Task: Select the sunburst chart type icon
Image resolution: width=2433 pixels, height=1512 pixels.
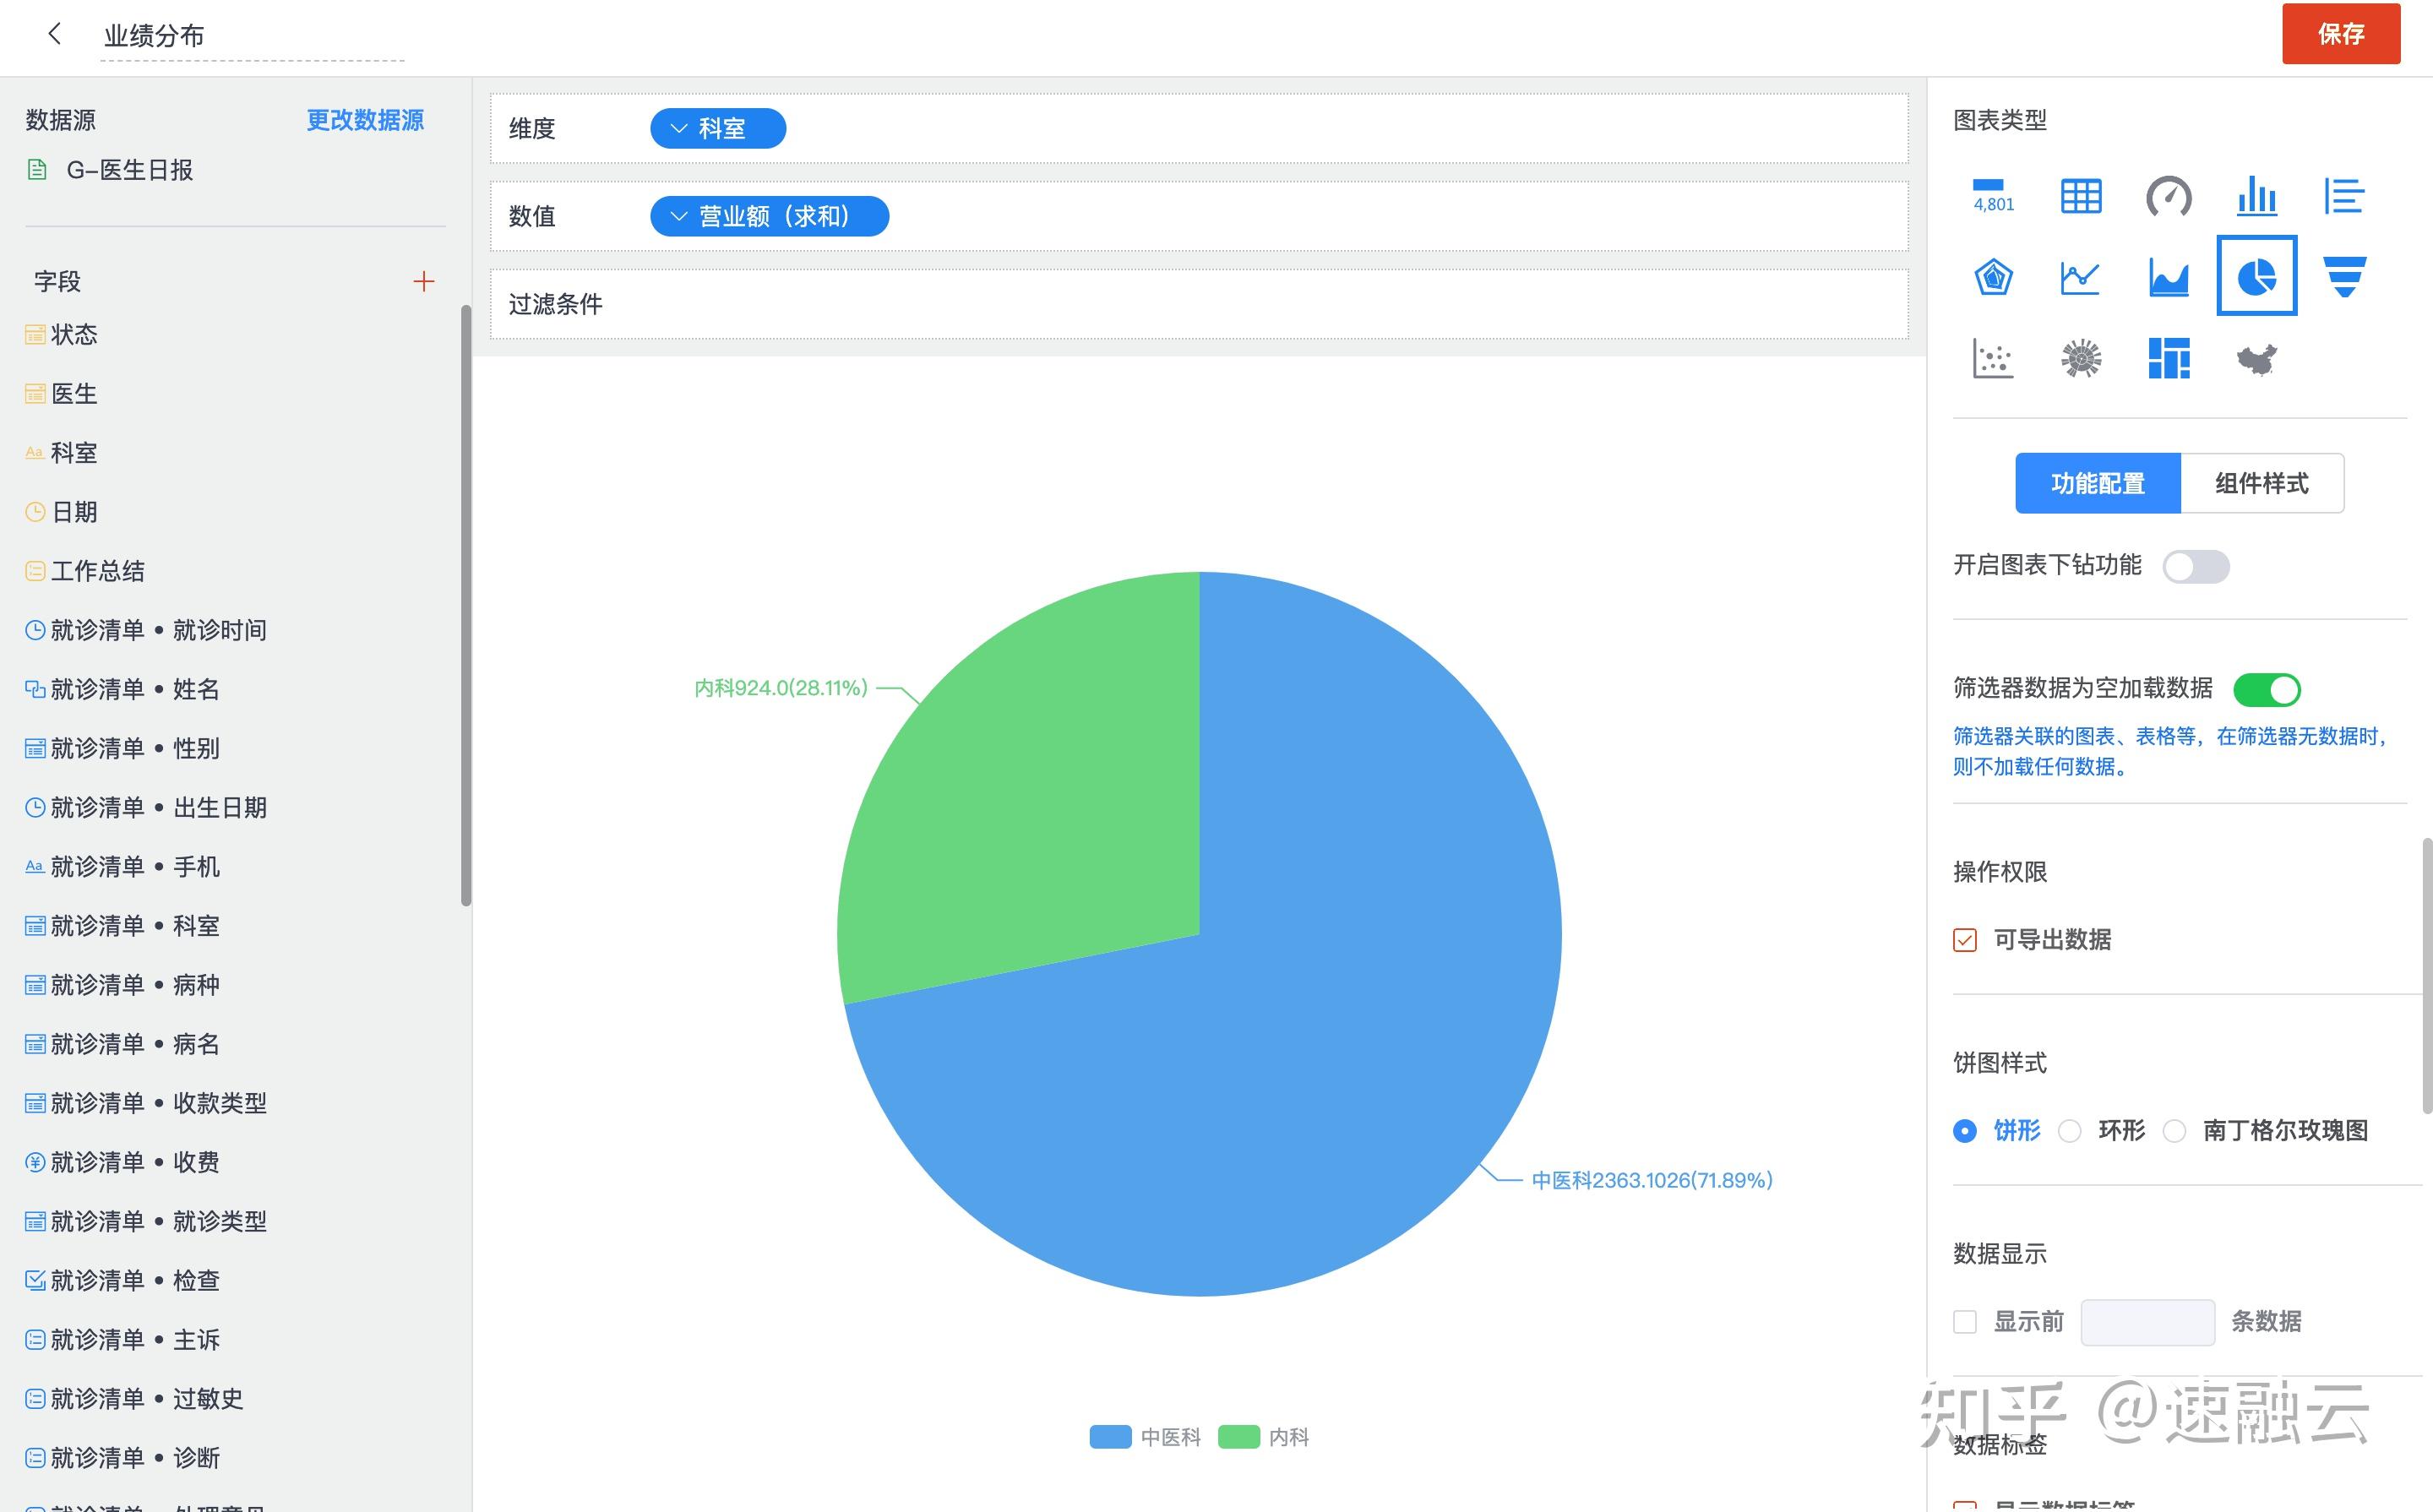Action: coord(2081,358)
